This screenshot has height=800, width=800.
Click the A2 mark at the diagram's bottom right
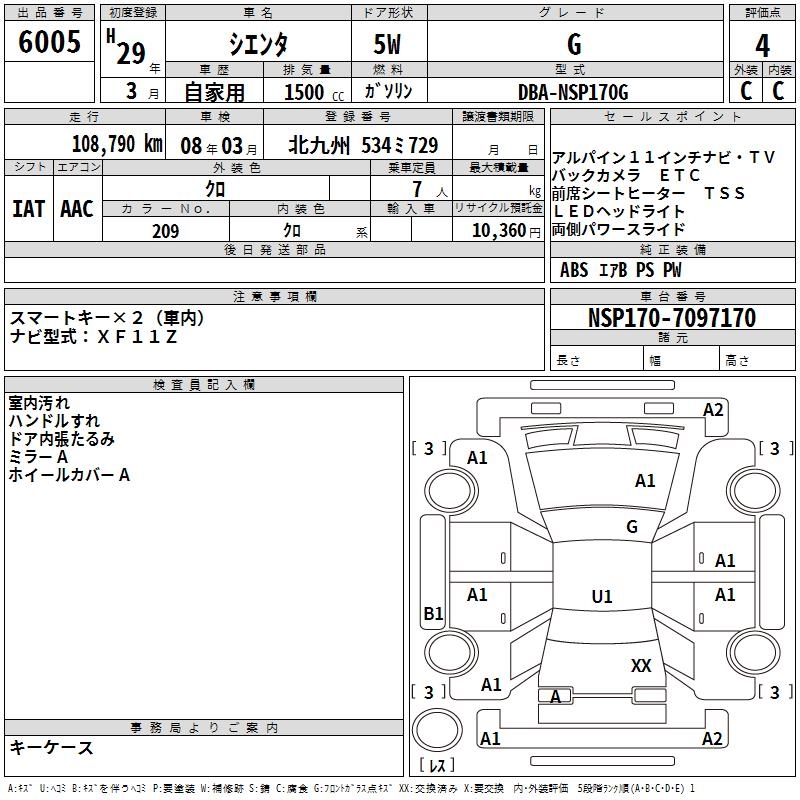click(712, 739)
